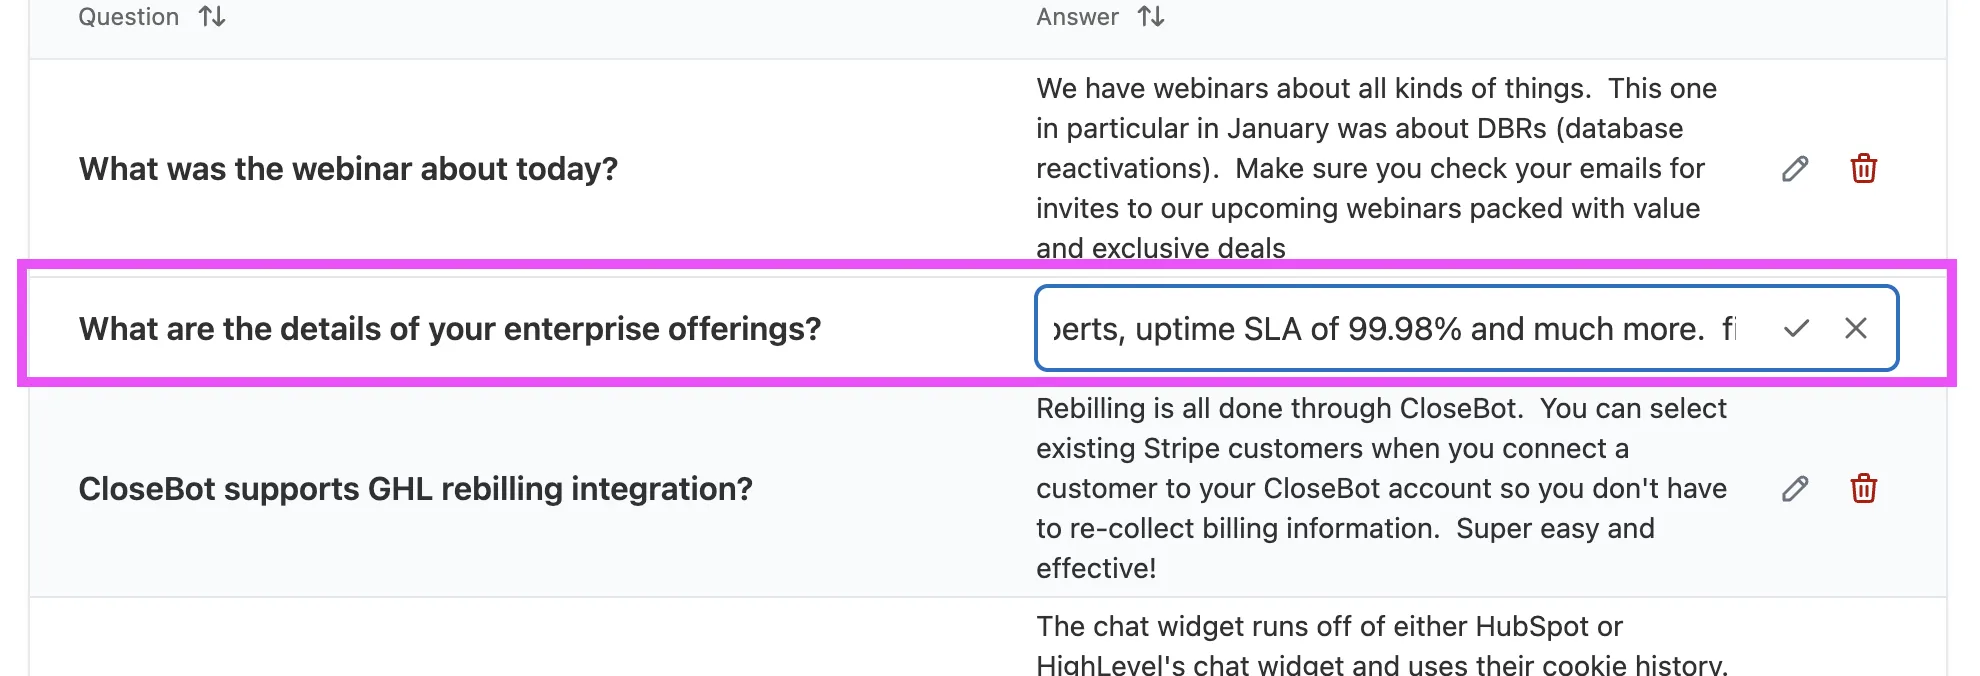1980x676 pixels.
Task: Sort the table by the Answer column icon
Action: 1151,17
